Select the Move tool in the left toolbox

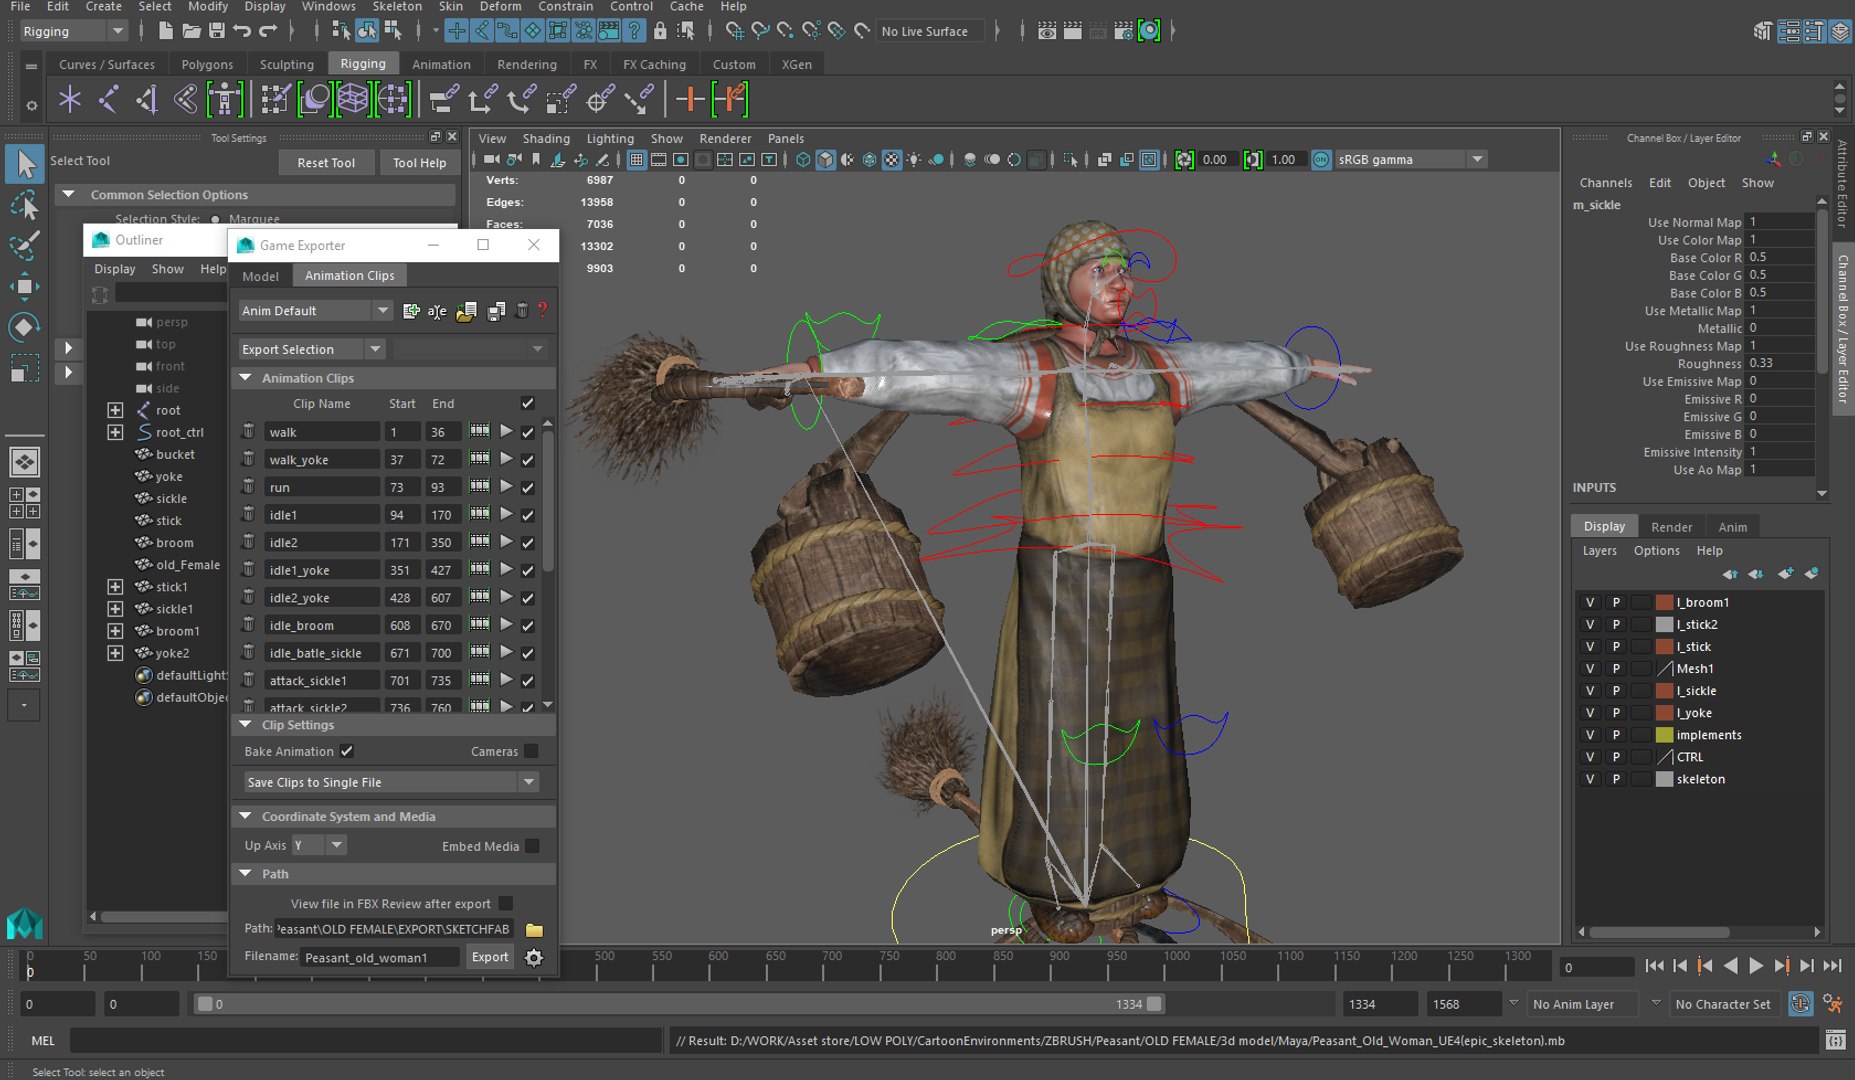point(24,287)
